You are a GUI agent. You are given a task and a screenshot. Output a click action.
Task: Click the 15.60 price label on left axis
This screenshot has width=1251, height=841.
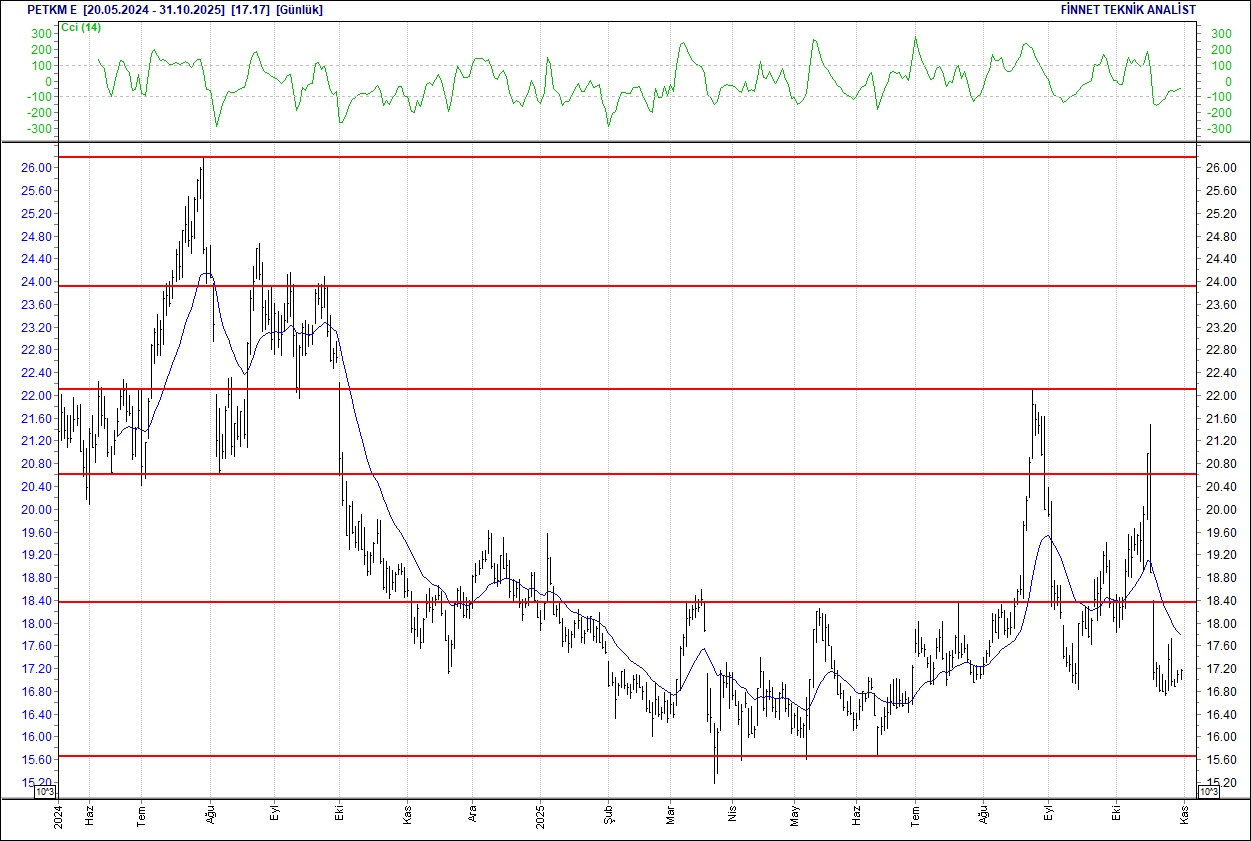(36, 760)
